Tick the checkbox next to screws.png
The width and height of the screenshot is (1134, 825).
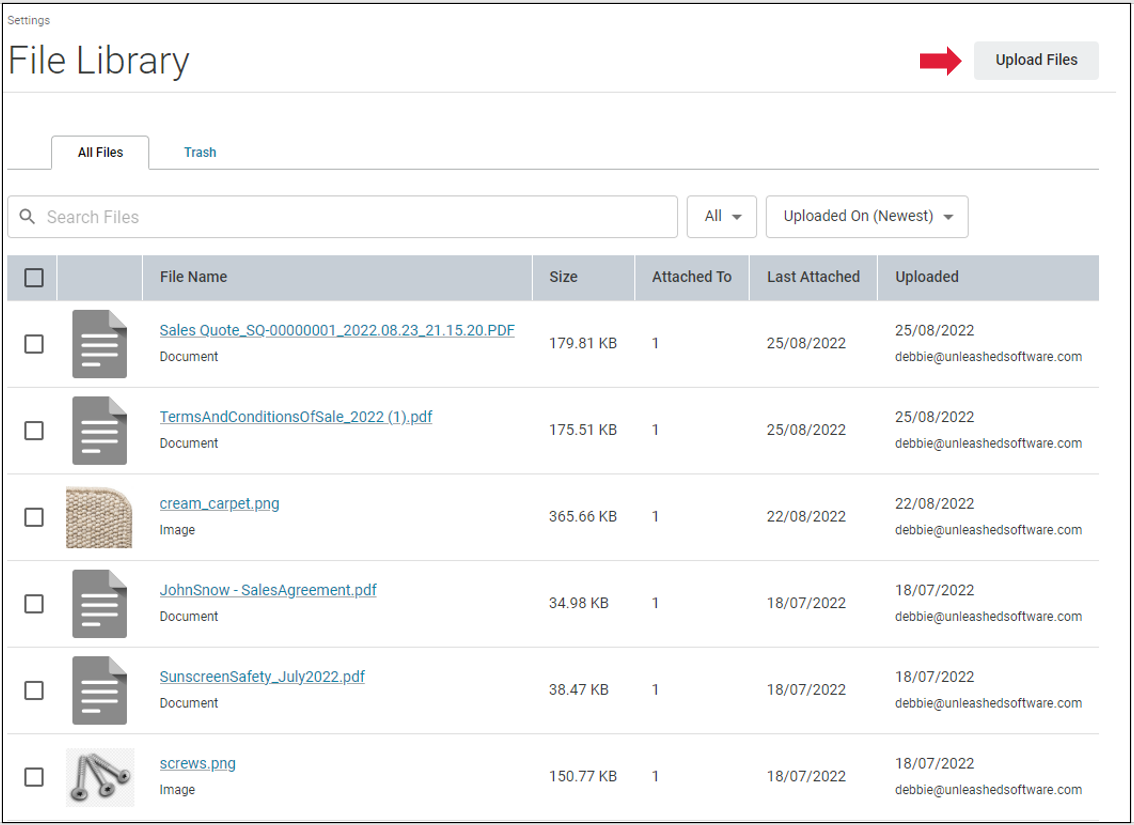pos(32,776)
